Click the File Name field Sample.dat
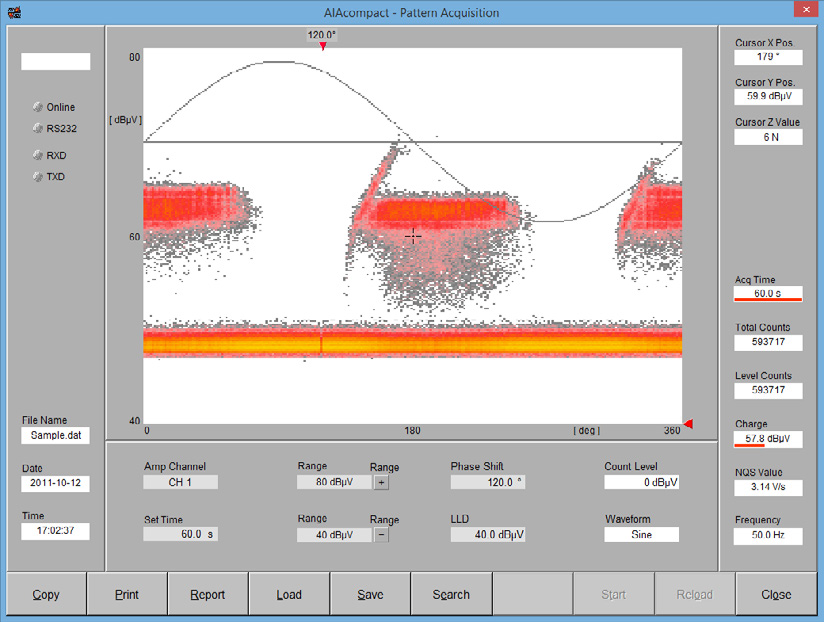The image size is (824, 622). (55, 436)
